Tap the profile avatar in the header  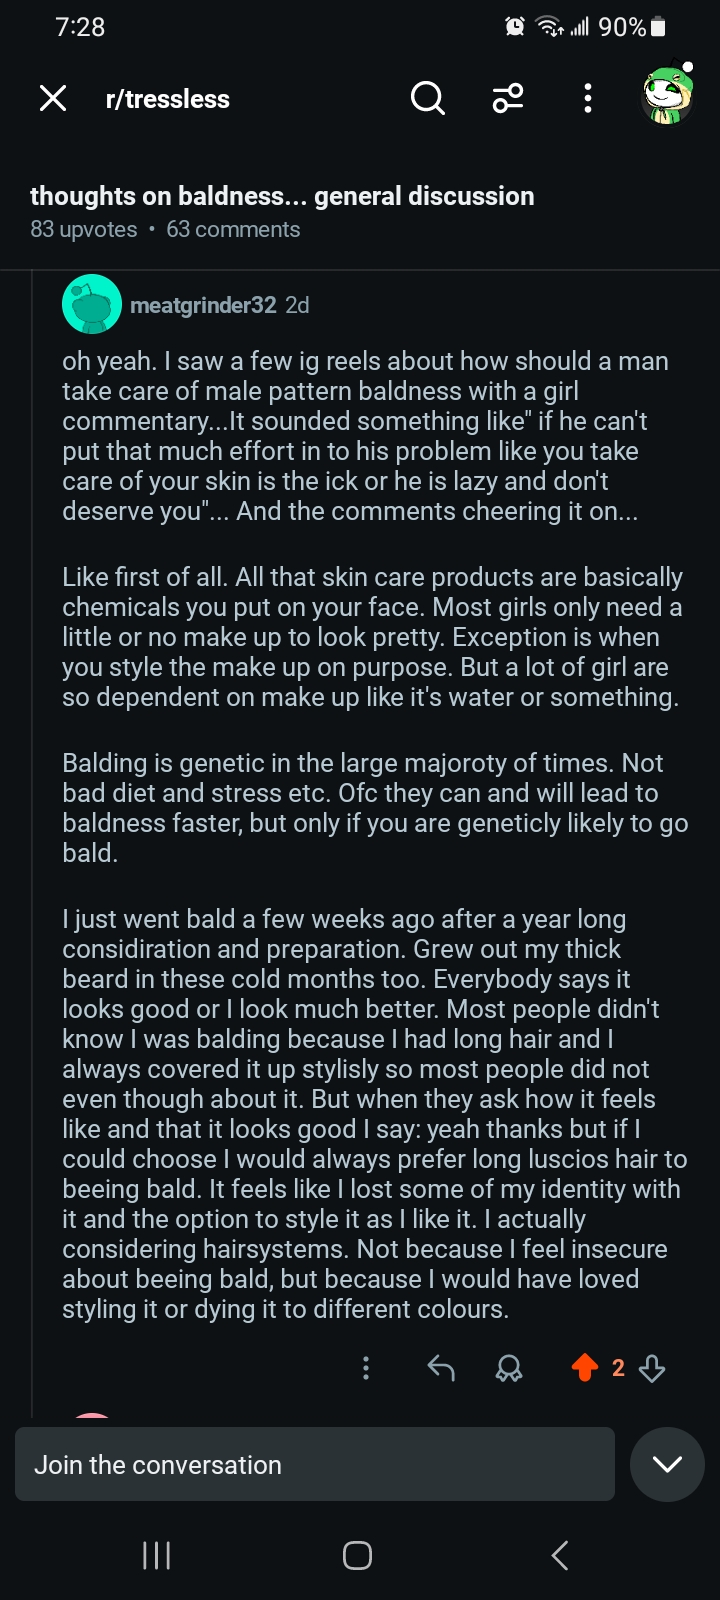(667, 96)
